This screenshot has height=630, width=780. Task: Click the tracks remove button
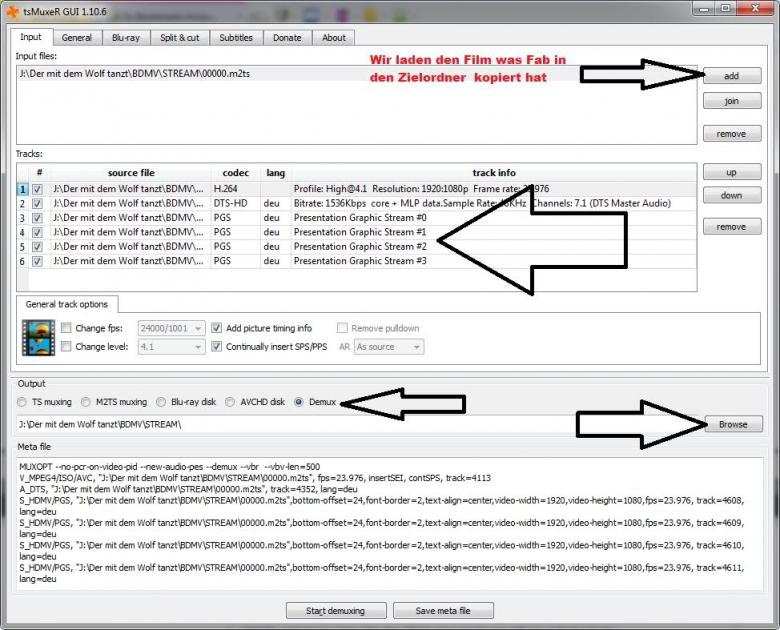(x=732, y=227)
